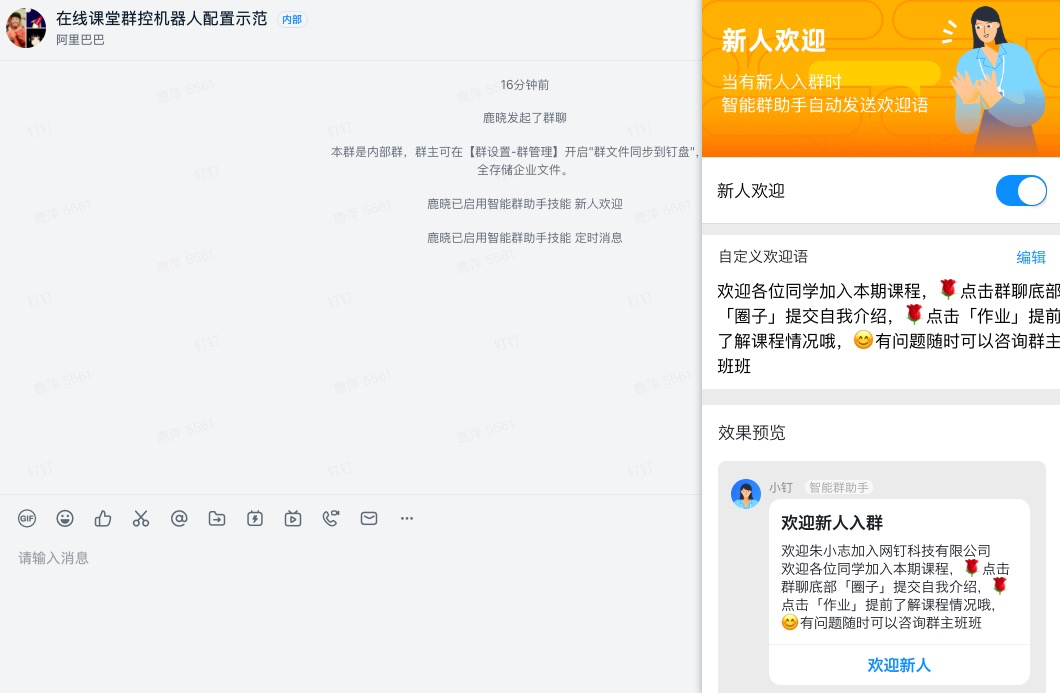Toggle the 新人欢迎 switch off
Screen dimensions: 1060x693
point(1021,191)
